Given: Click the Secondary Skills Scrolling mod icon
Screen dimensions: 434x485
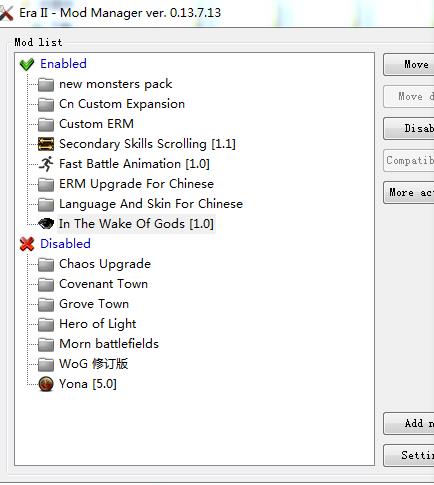Looking at the screenshot, I should point(46,144).
